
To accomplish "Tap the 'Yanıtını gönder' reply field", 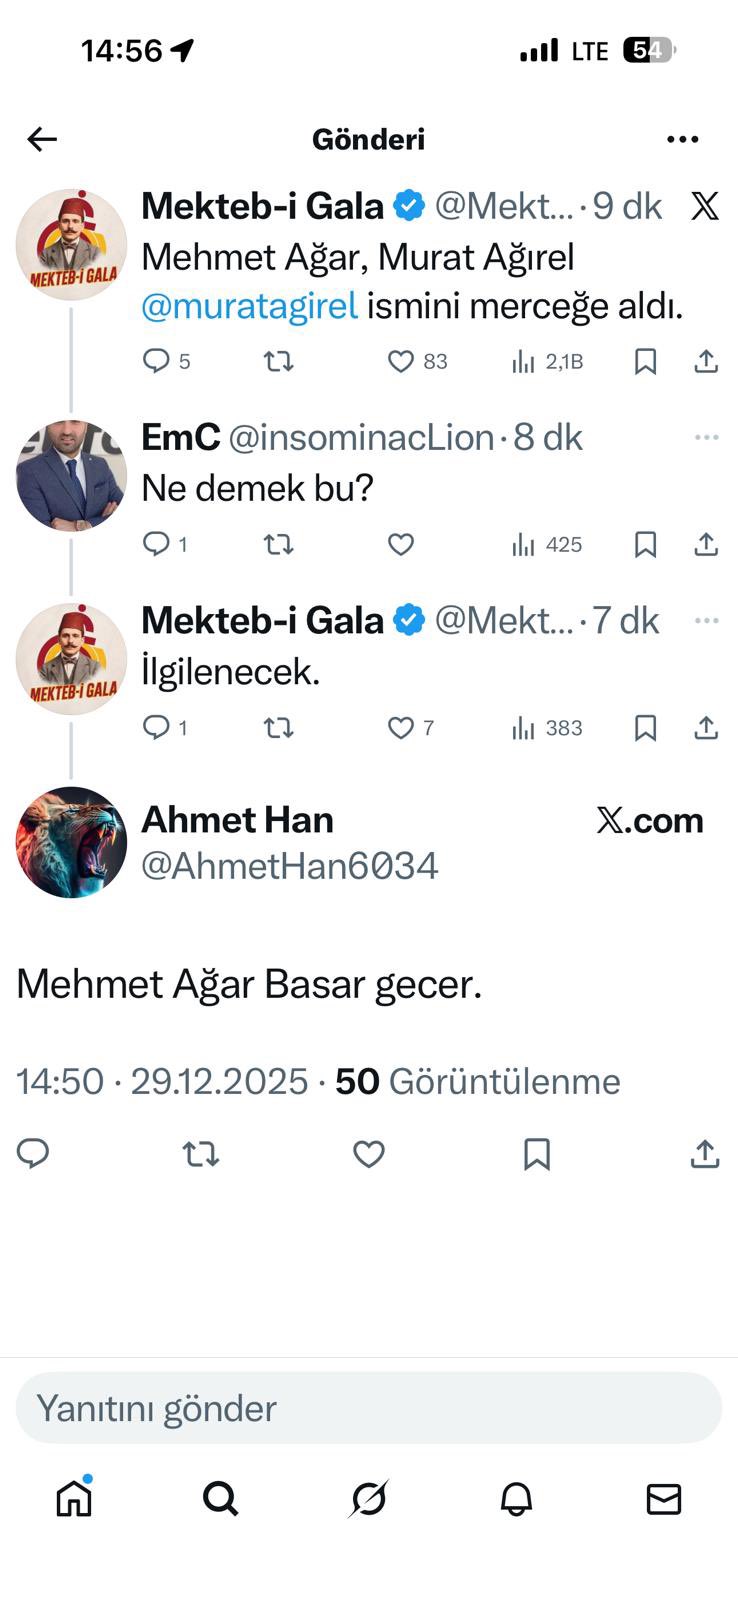I will point(369,1409).
